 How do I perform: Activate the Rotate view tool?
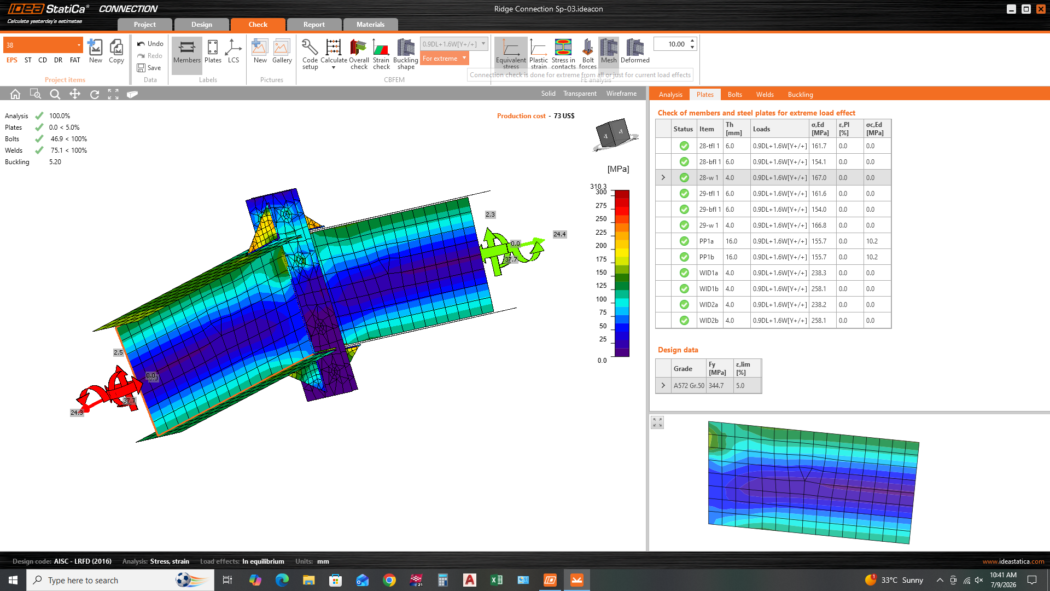[x=94, y=94]
